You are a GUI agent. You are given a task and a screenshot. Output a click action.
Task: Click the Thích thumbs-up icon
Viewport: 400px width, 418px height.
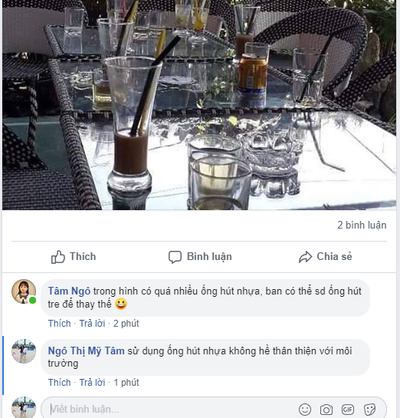pyautogui.click(x=58, y=257)
